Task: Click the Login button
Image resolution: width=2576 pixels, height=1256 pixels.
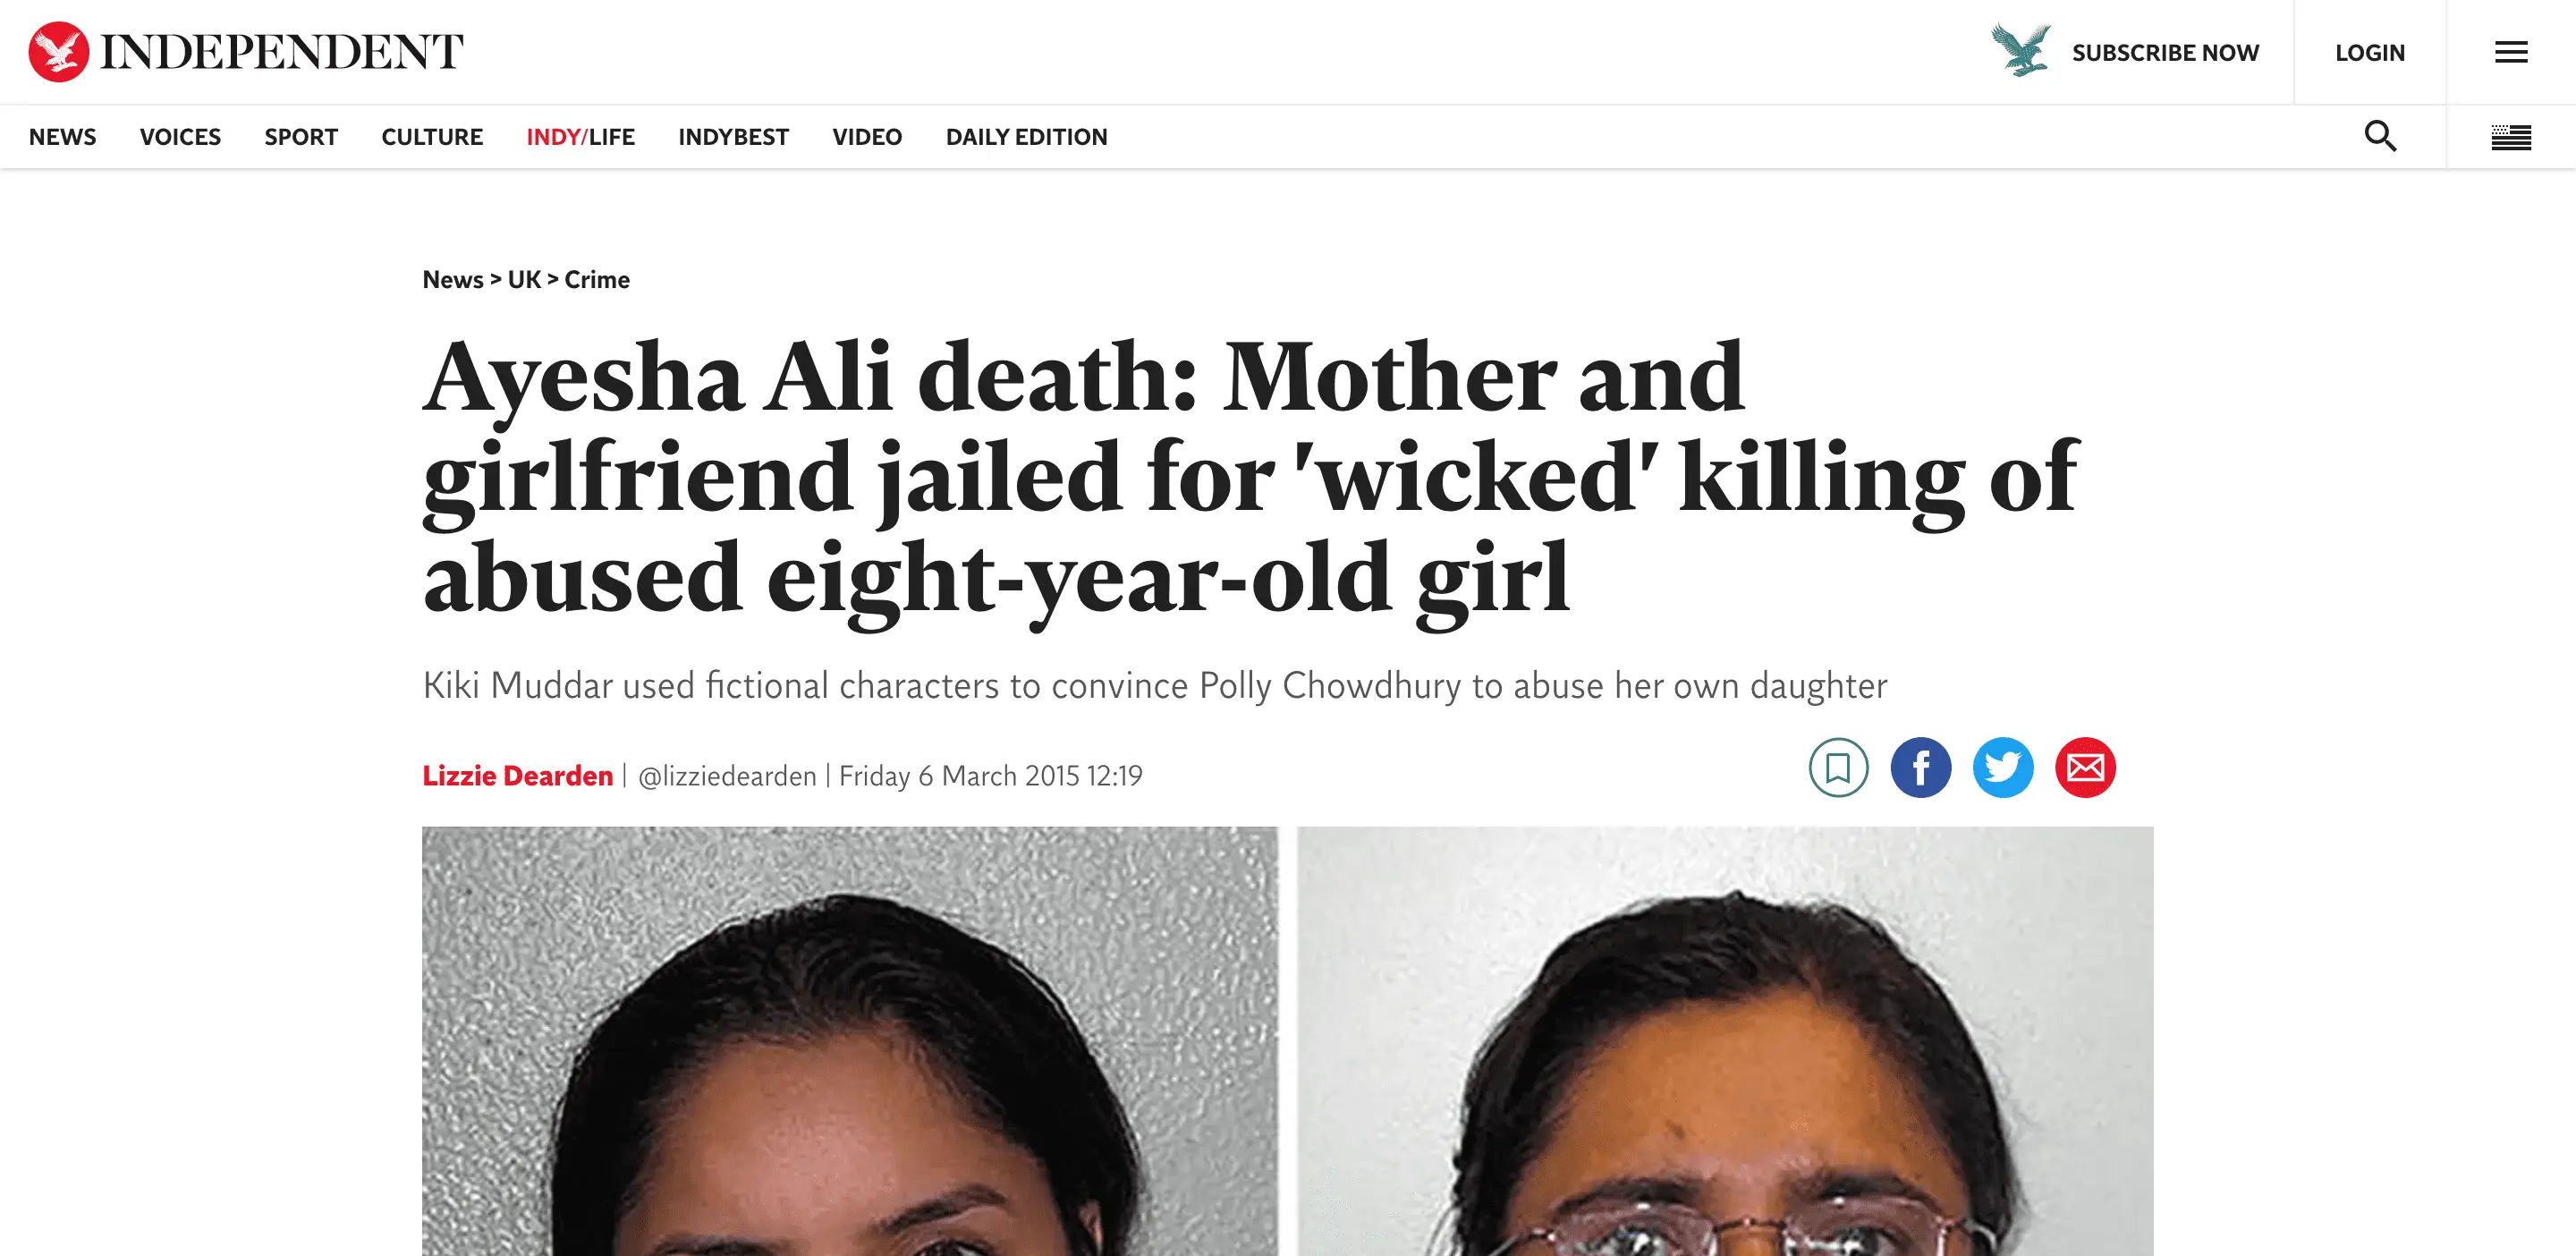Action: (2370, 53)
